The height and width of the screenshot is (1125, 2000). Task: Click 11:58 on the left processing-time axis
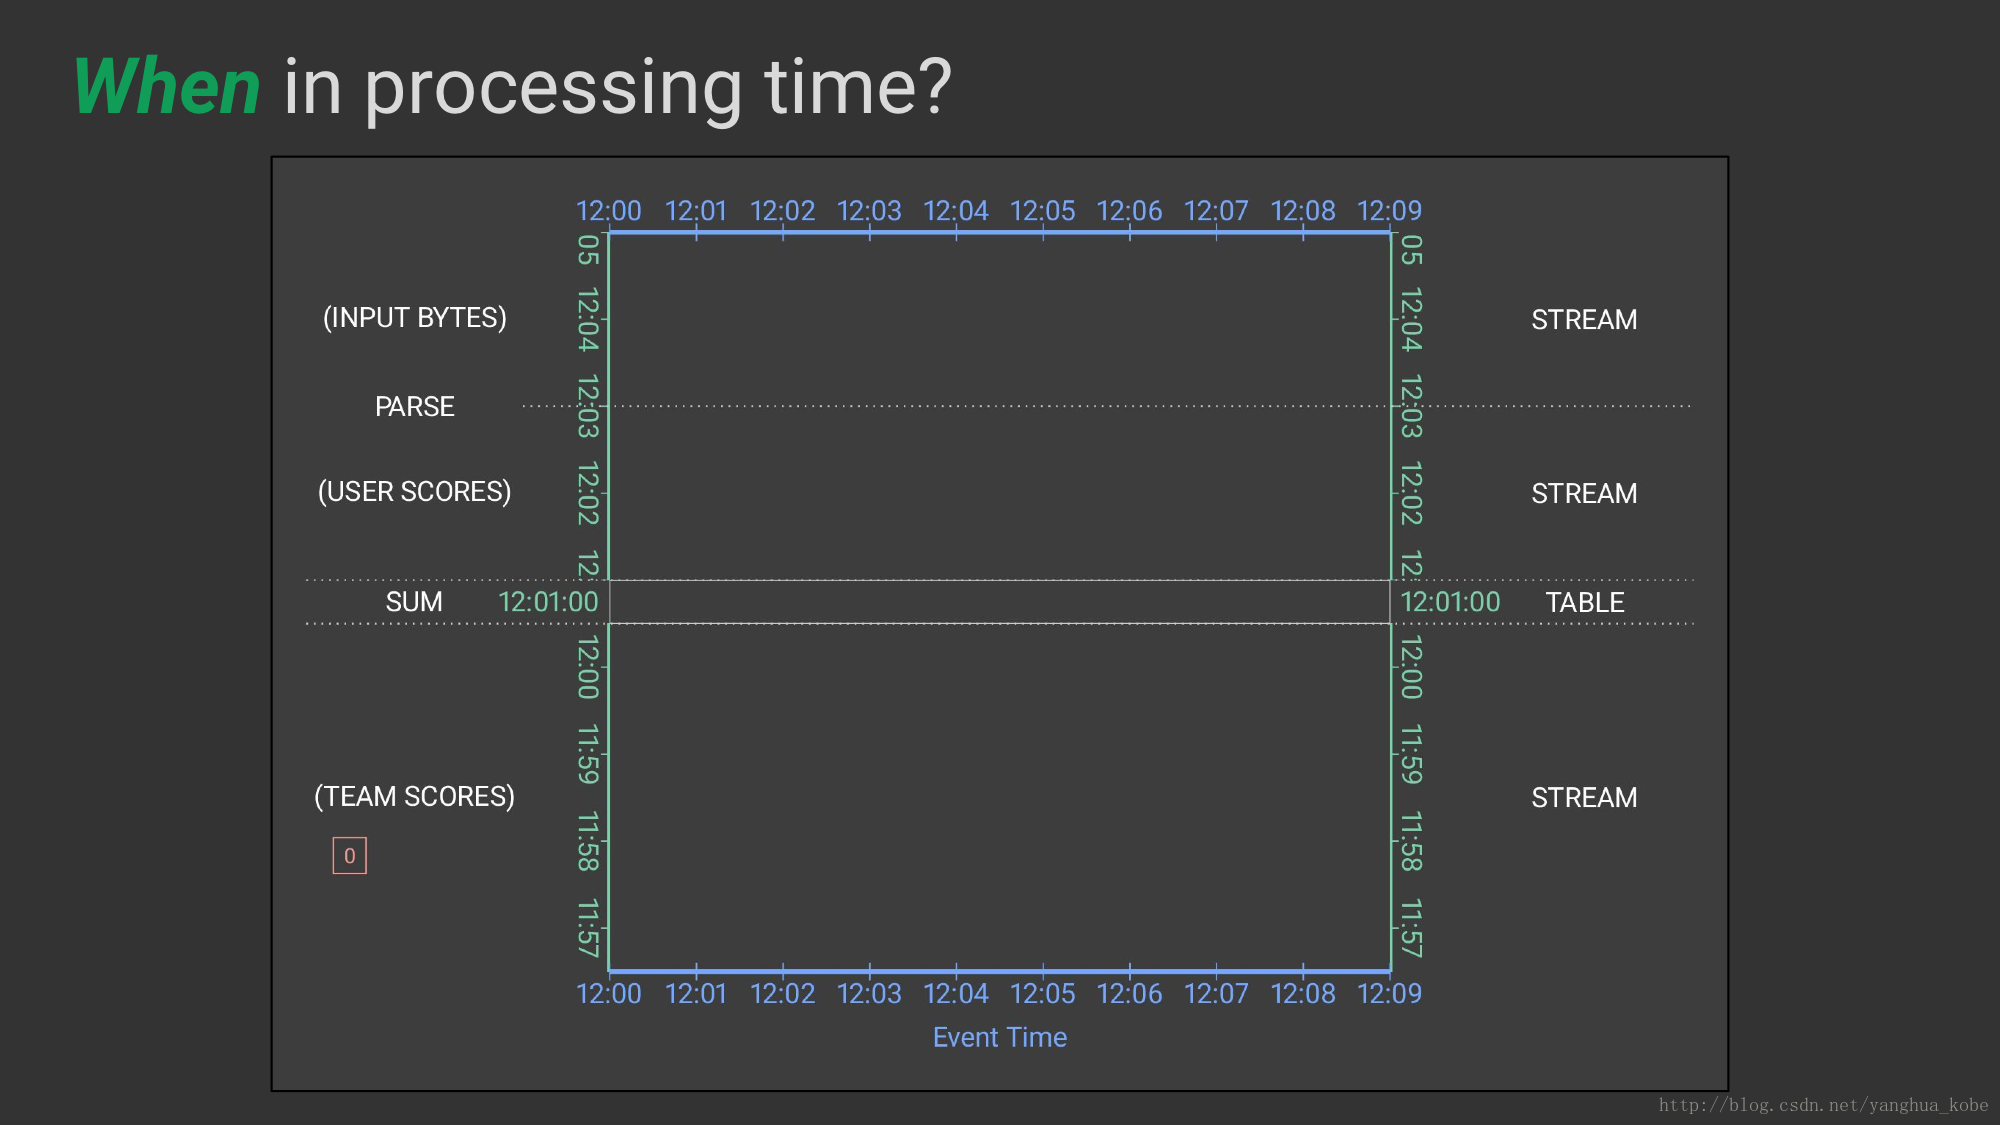tap(588, 841)
